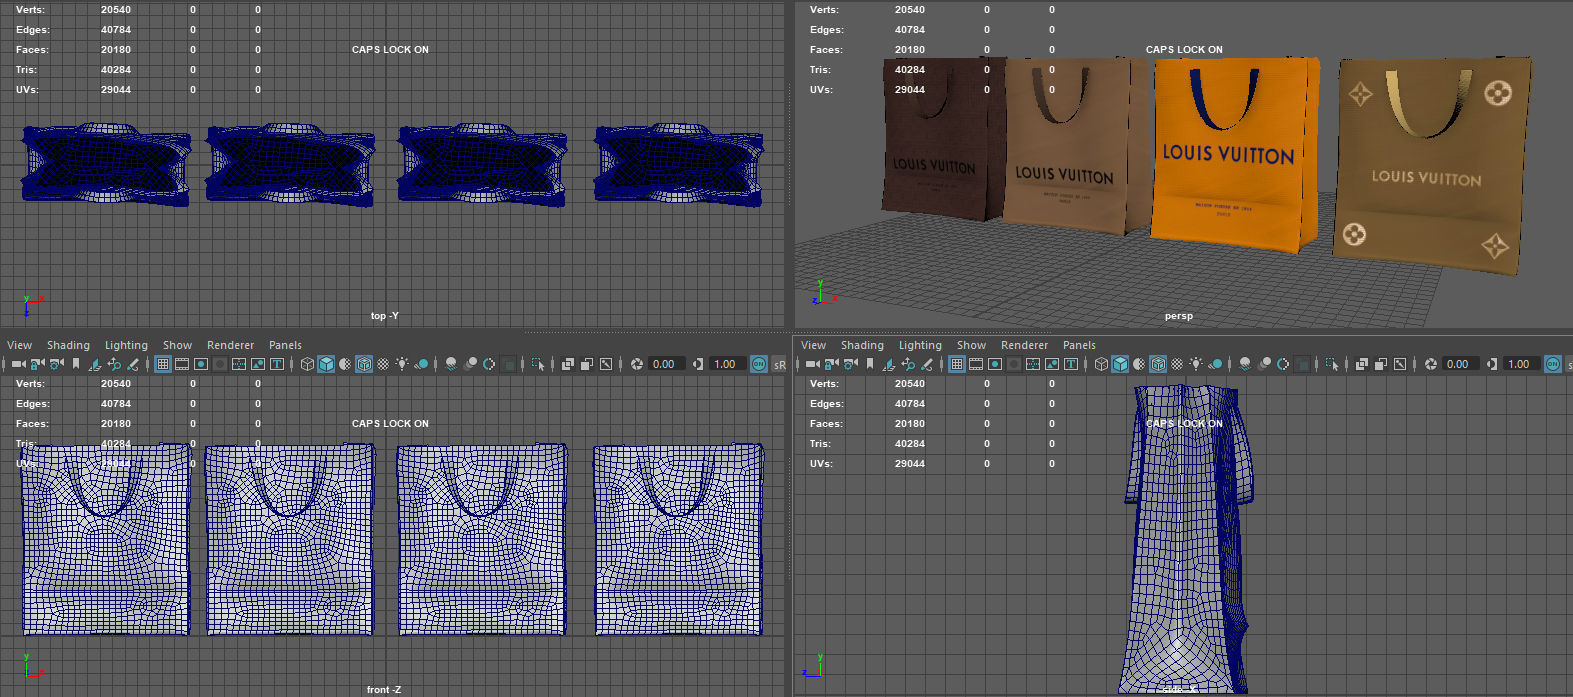Enable Smooth Shade All in side panel

1120,364
